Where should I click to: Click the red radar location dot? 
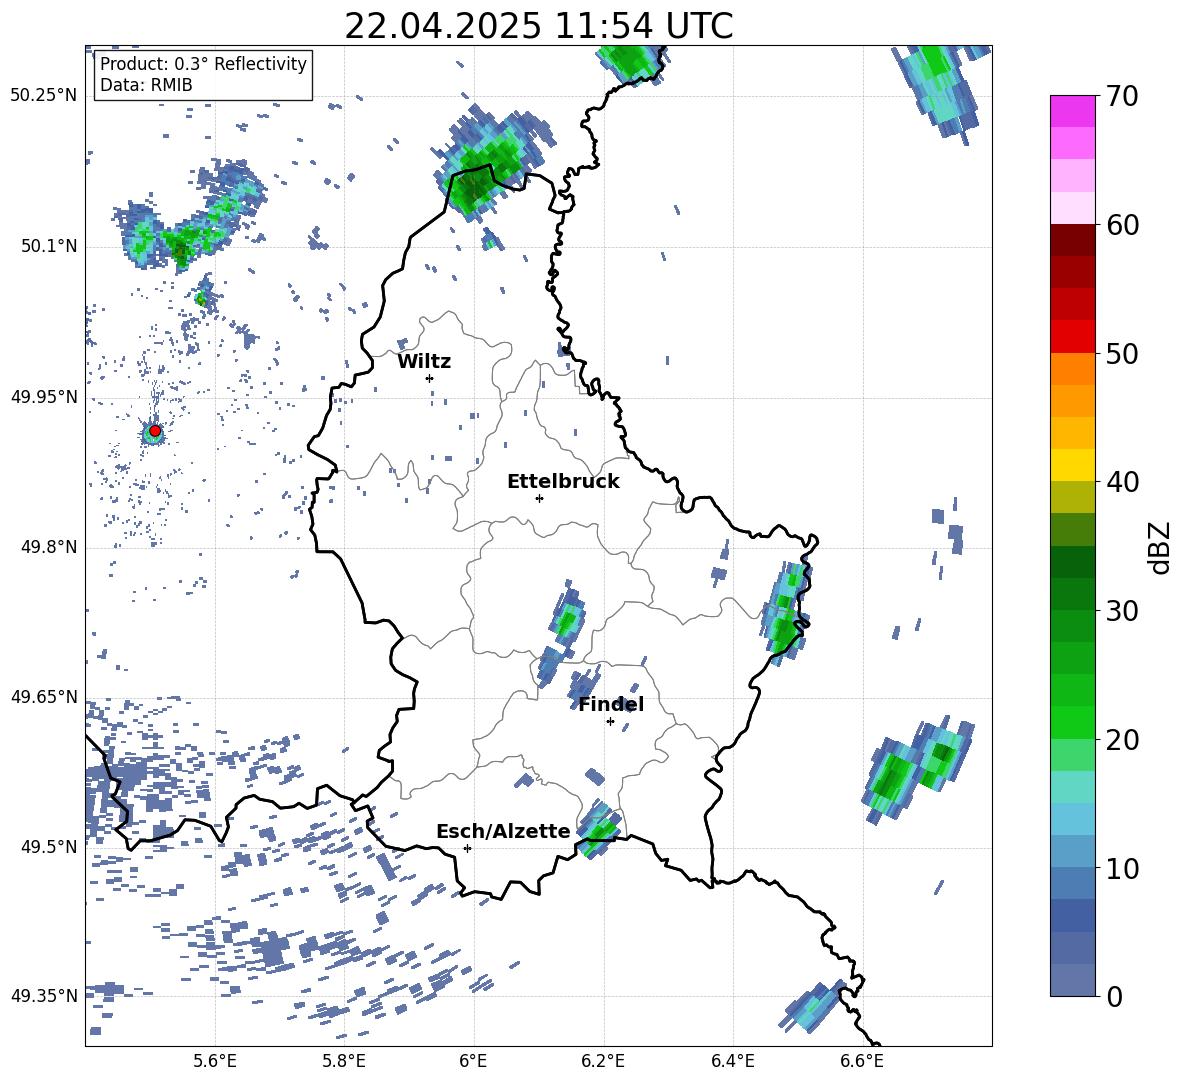155,431
